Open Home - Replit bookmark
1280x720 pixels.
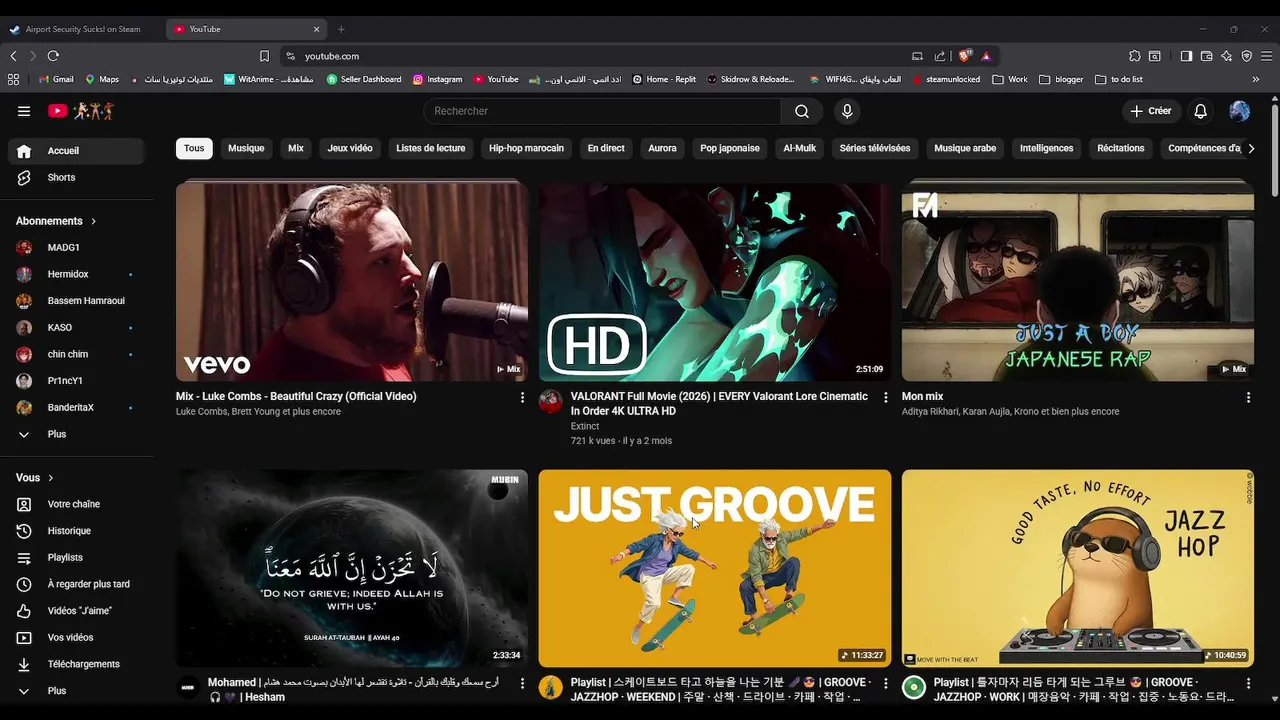(664, 79)
